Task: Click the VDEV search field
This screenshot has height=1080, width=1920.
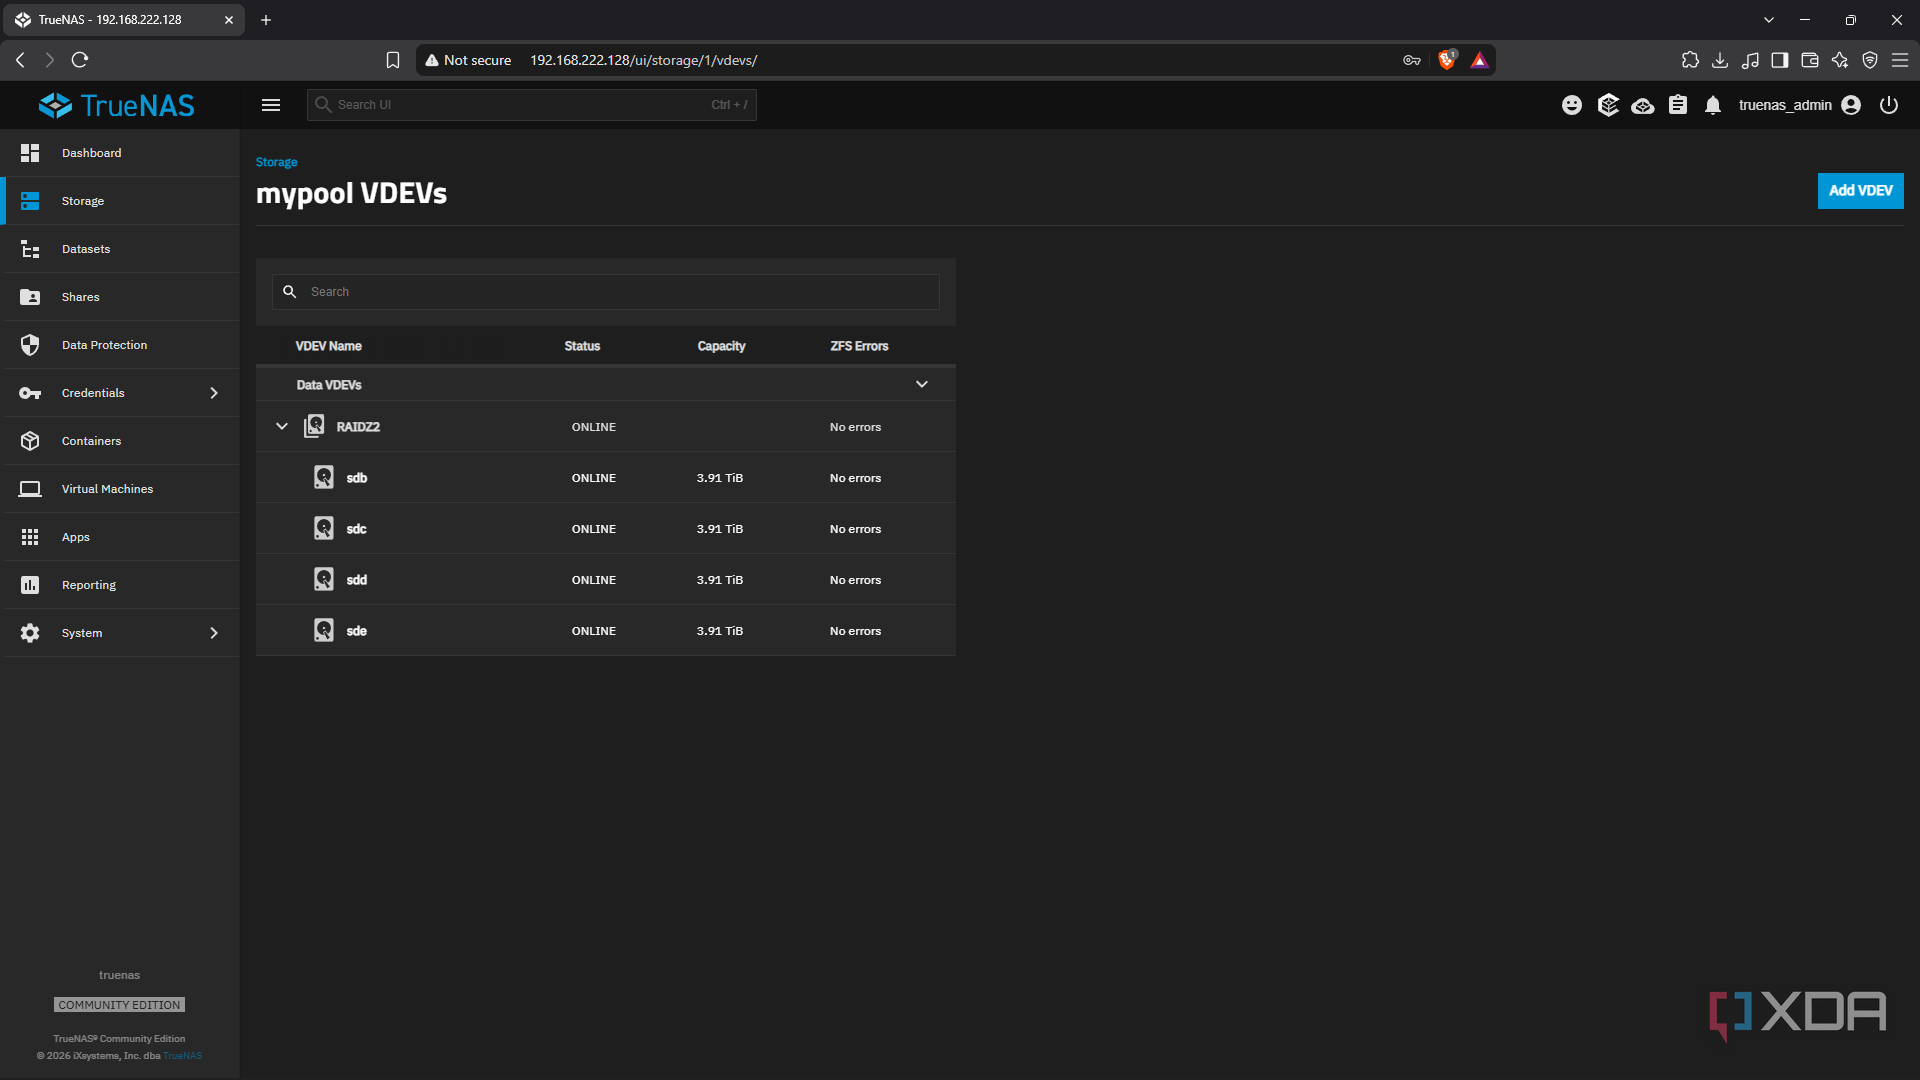Action: (x=606, y=292)
